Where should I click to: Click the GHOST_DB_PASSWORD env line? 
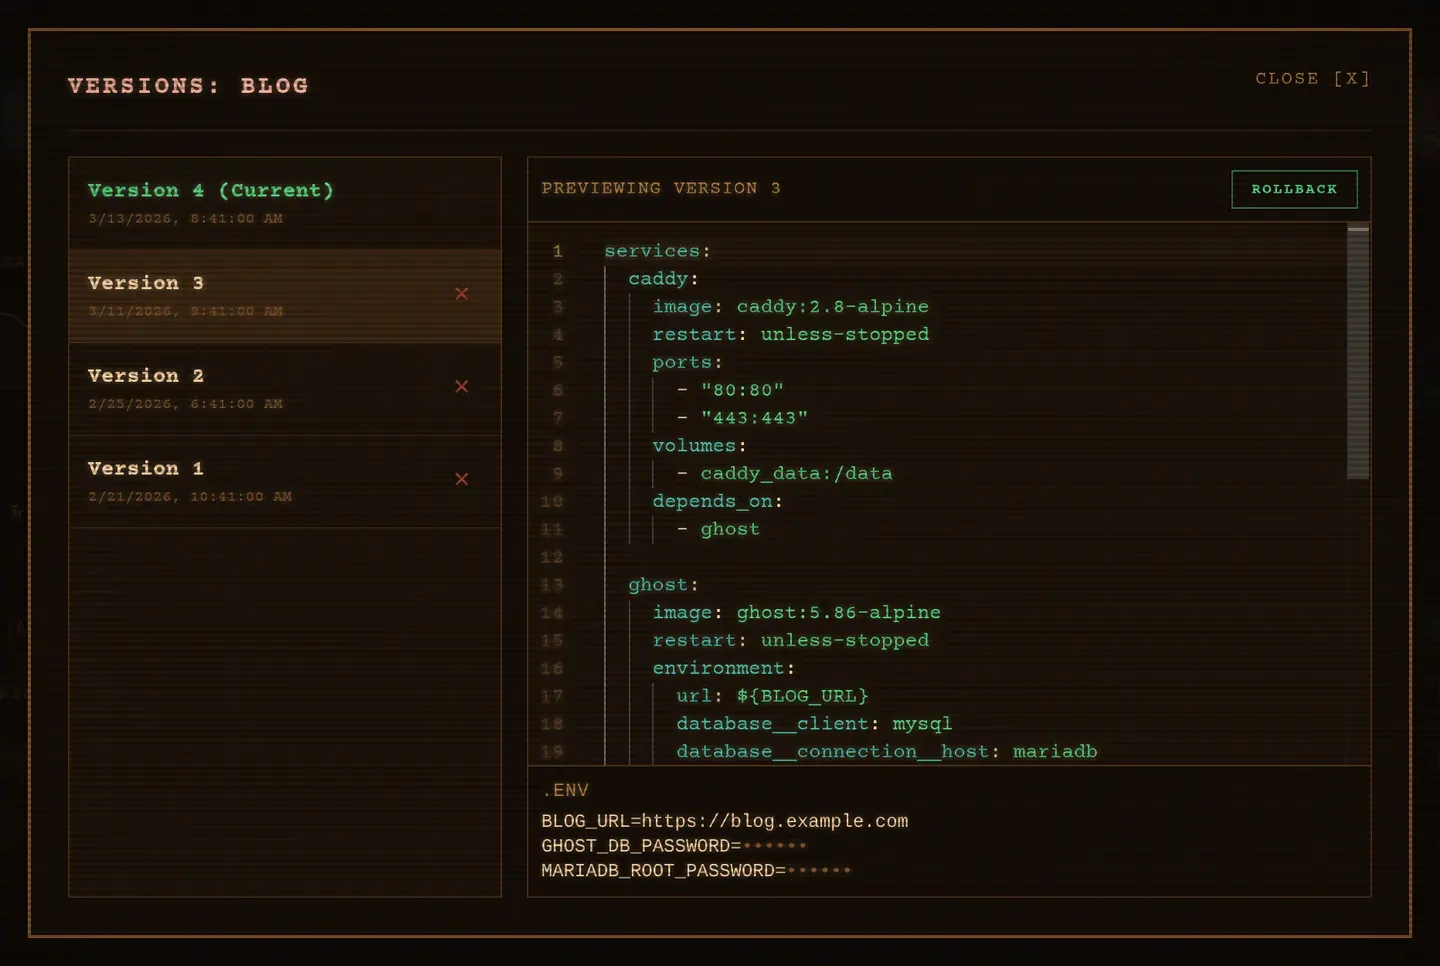click(x=674, y=846)
